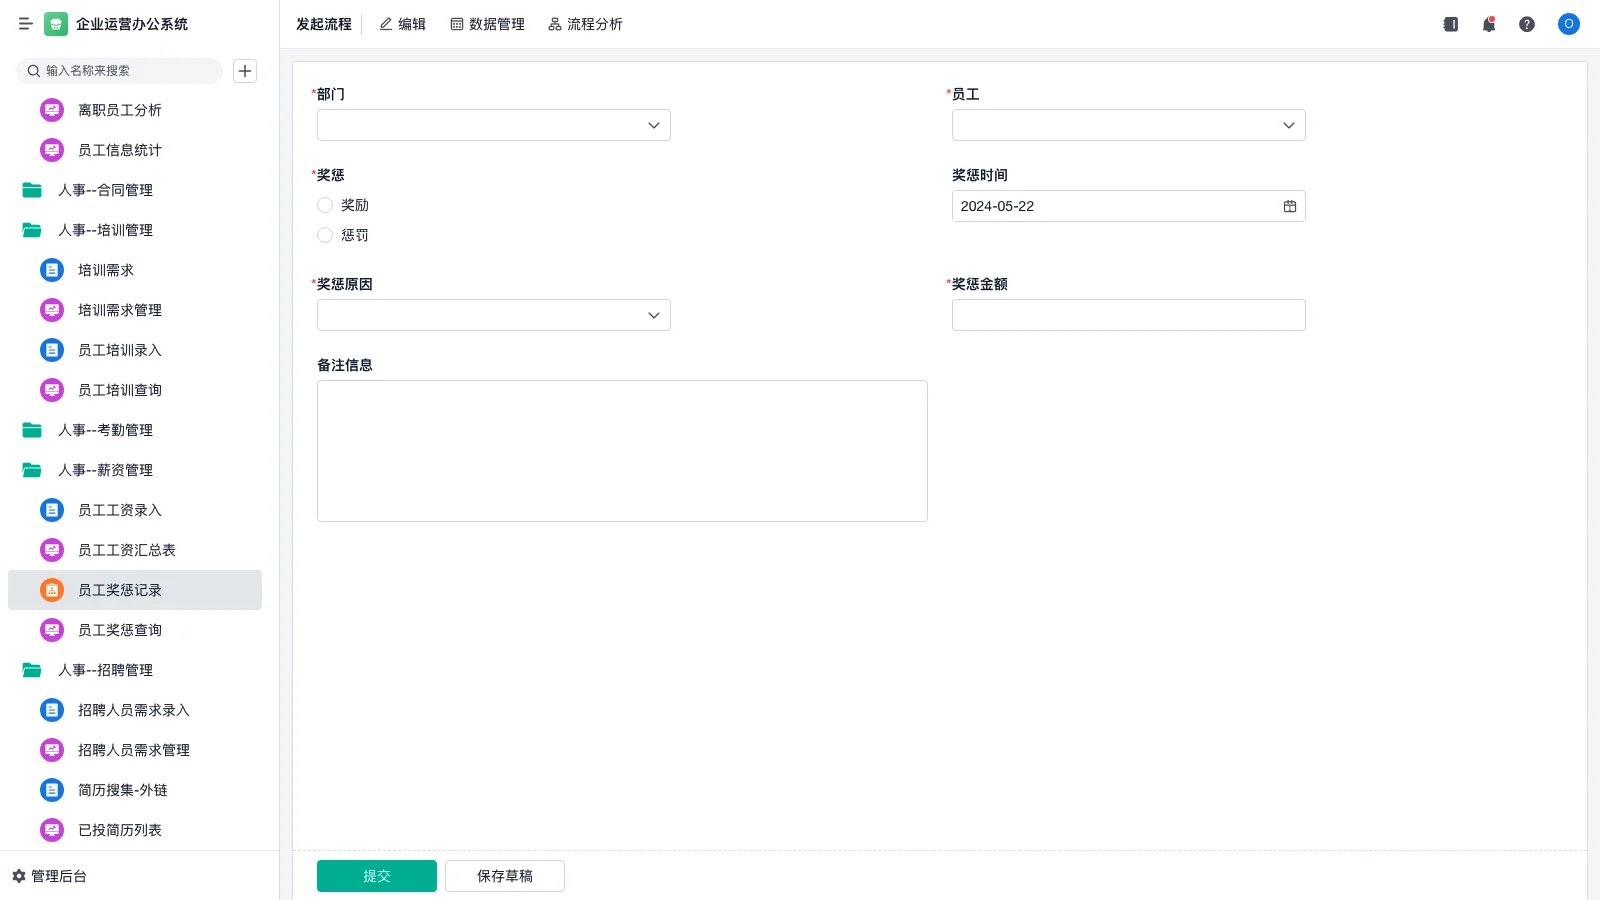Click the calendar icon in 奖惩时间 field
The height and width of the screenshot is (900, 1600).
coord(1290,206)
